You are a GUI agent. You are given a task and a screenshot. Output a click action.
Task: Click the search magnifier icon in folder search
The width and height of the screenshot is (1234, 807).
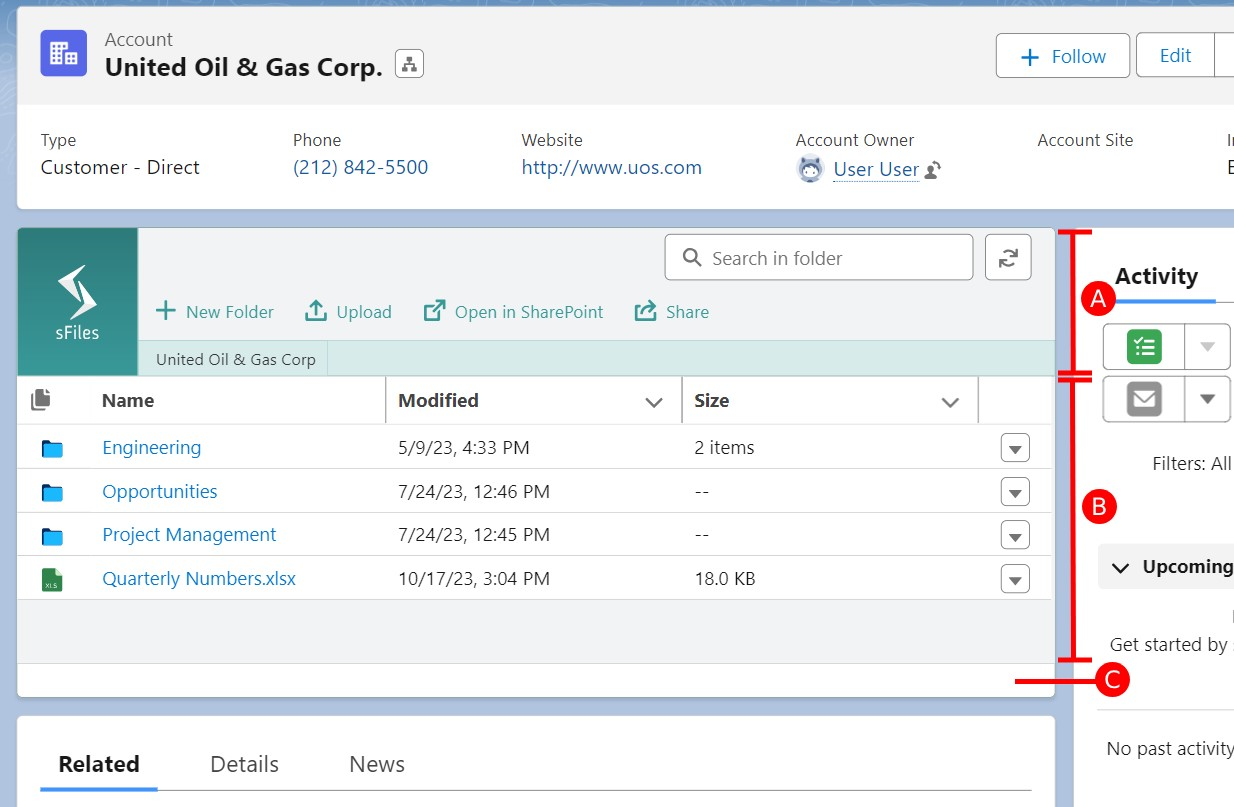point(692,258)
